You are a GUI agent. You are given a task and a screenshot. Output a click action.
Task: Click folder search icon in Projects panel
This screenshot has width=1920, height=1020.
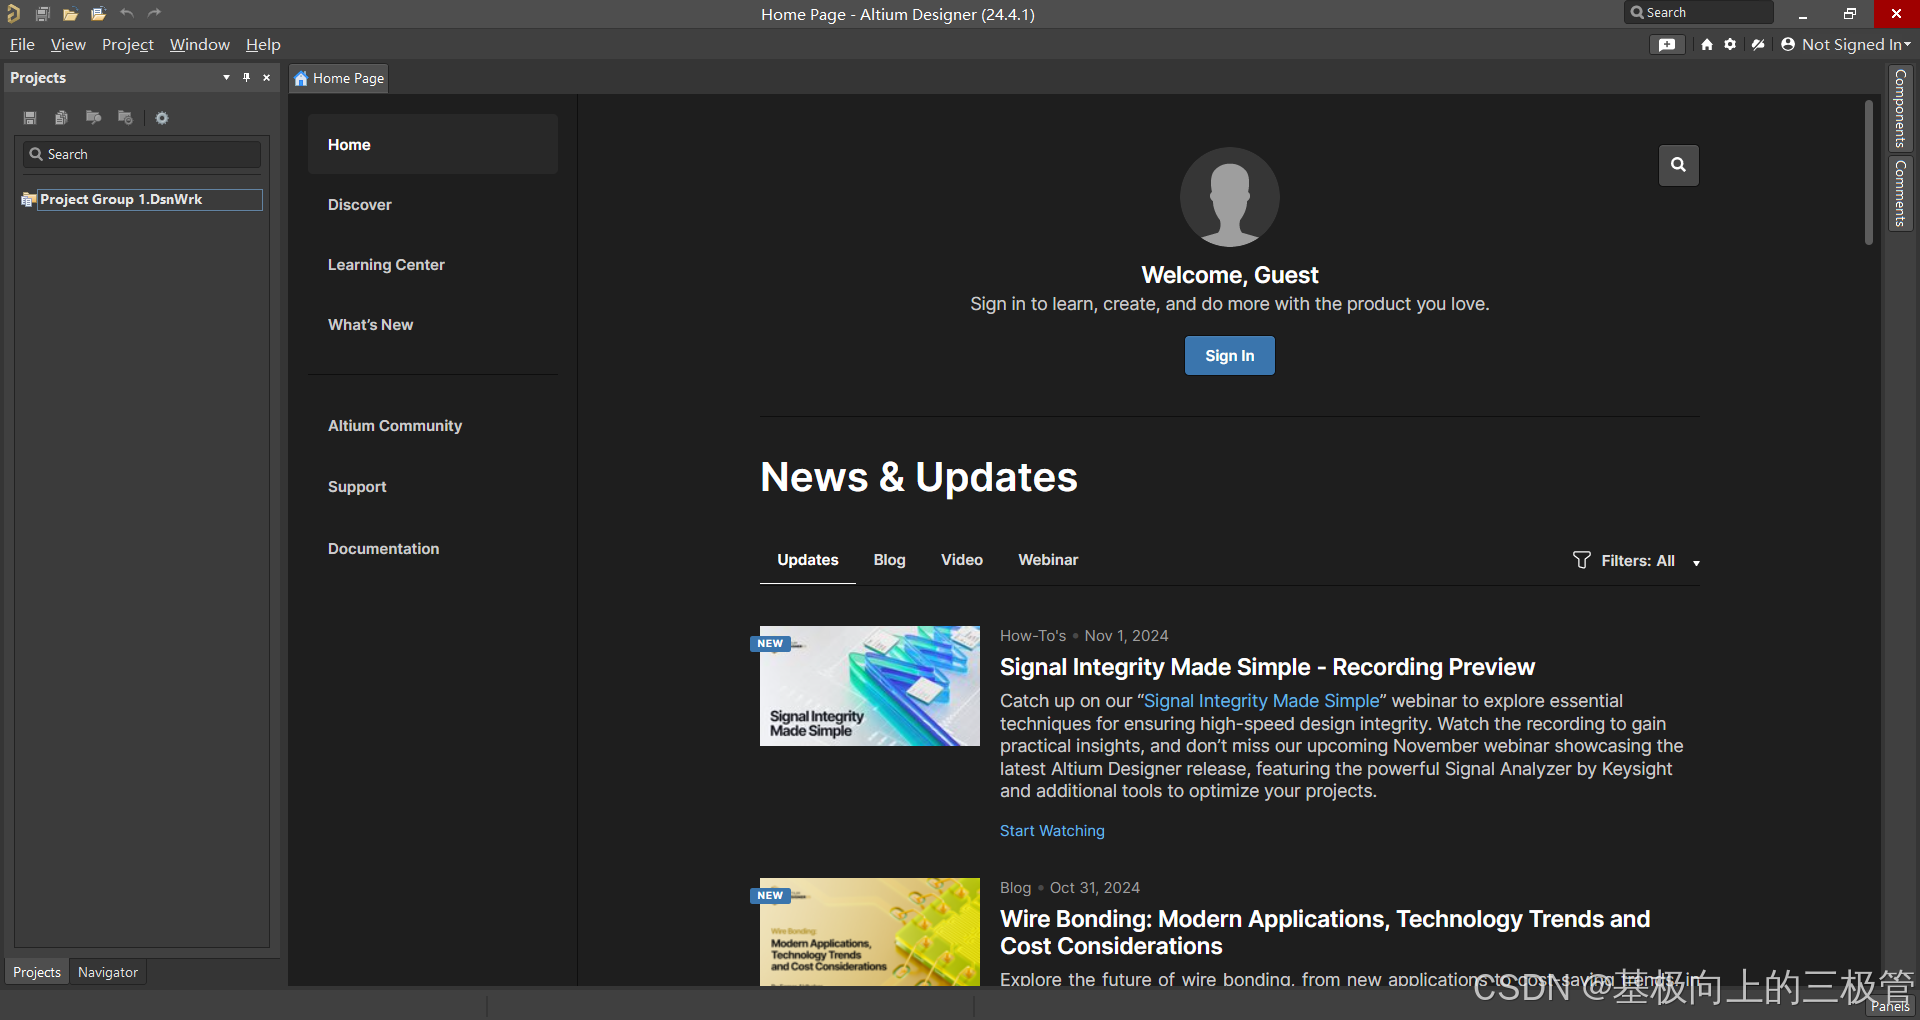point(93,118)
